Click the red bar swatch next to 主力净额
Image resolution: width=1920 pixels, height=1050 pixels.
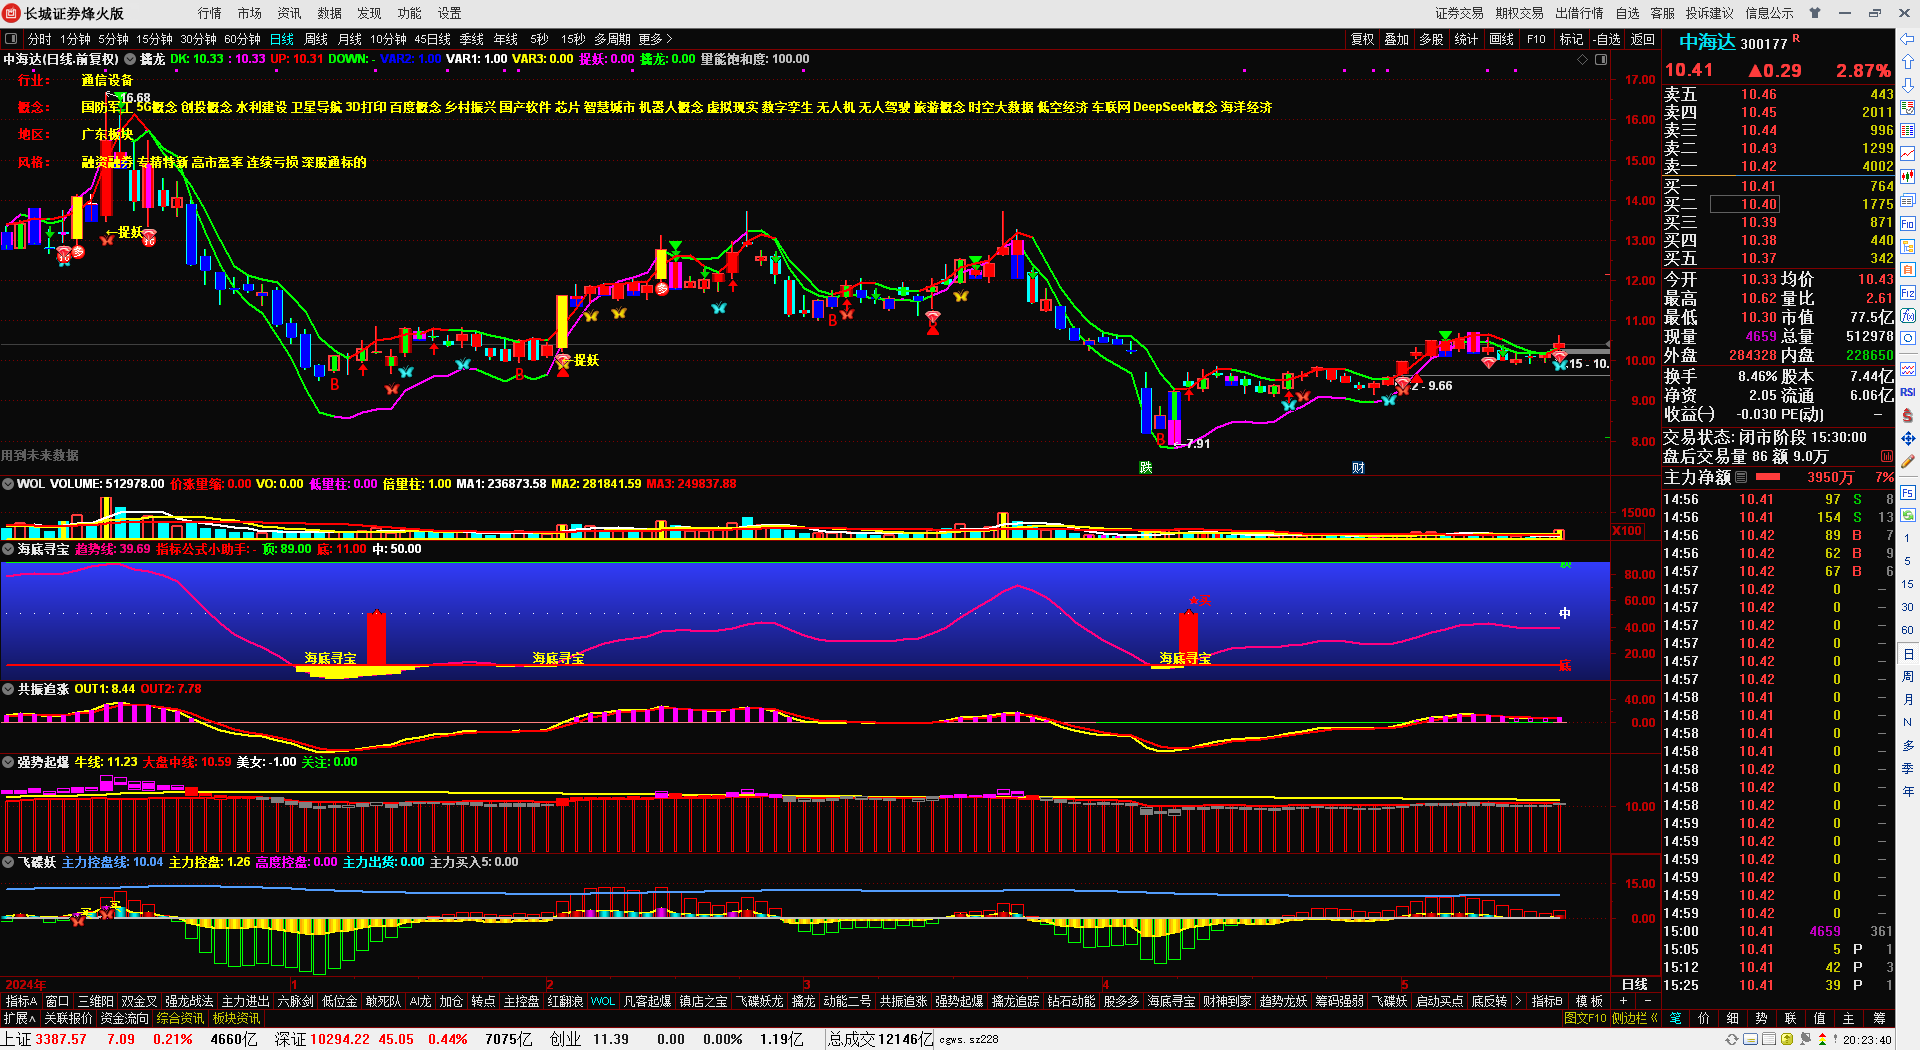1768,477
